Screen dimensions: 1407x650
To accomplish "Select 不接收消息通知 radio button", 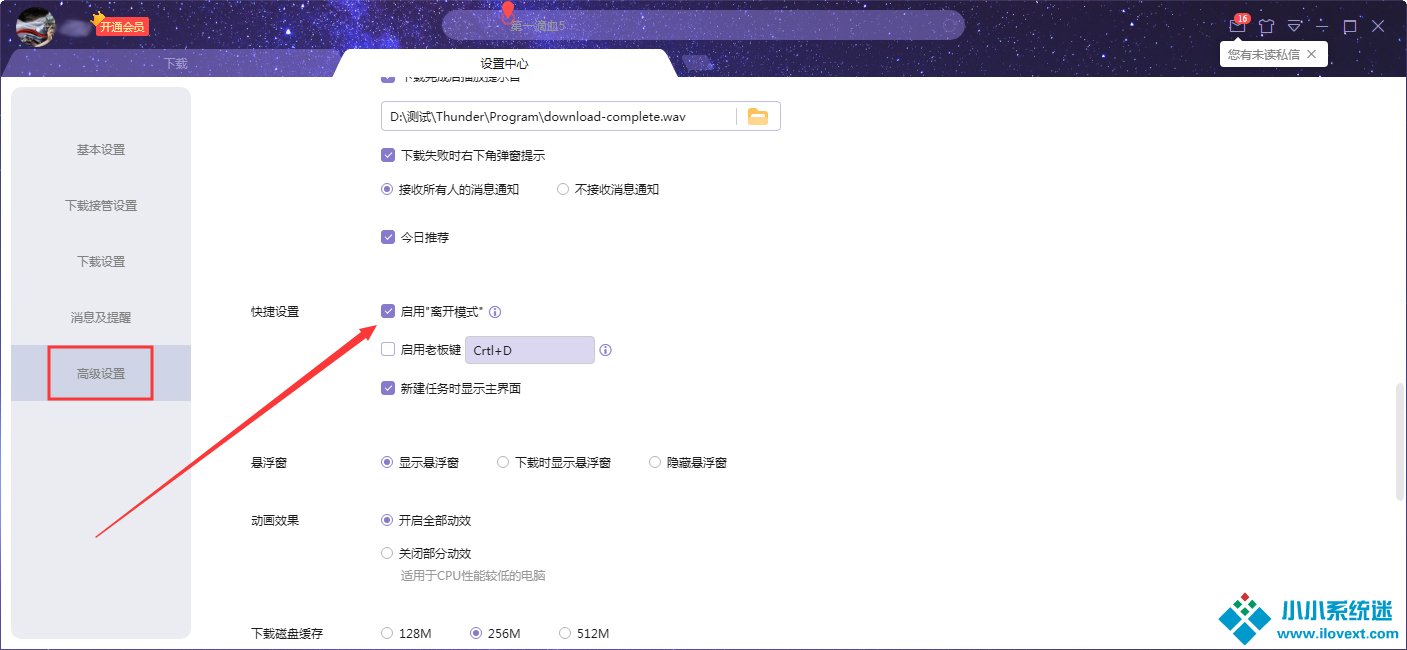I will (563, 189).
